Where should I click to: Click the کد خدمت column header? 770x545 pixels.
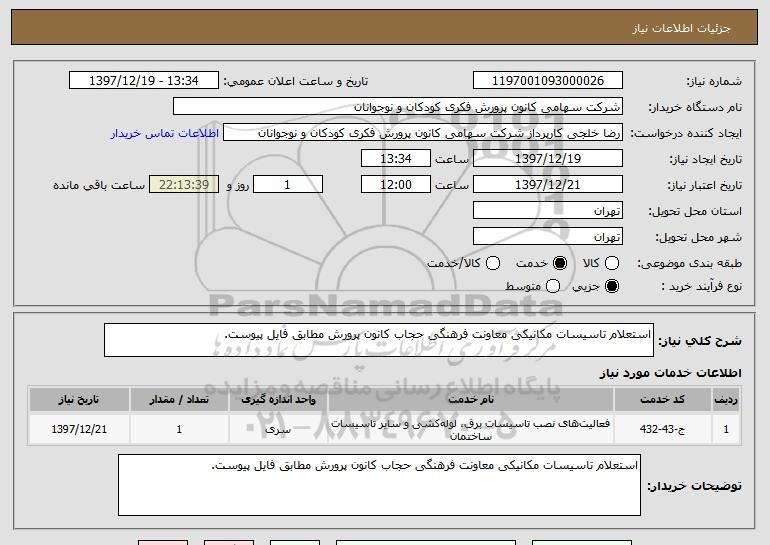tap(662, 400)
